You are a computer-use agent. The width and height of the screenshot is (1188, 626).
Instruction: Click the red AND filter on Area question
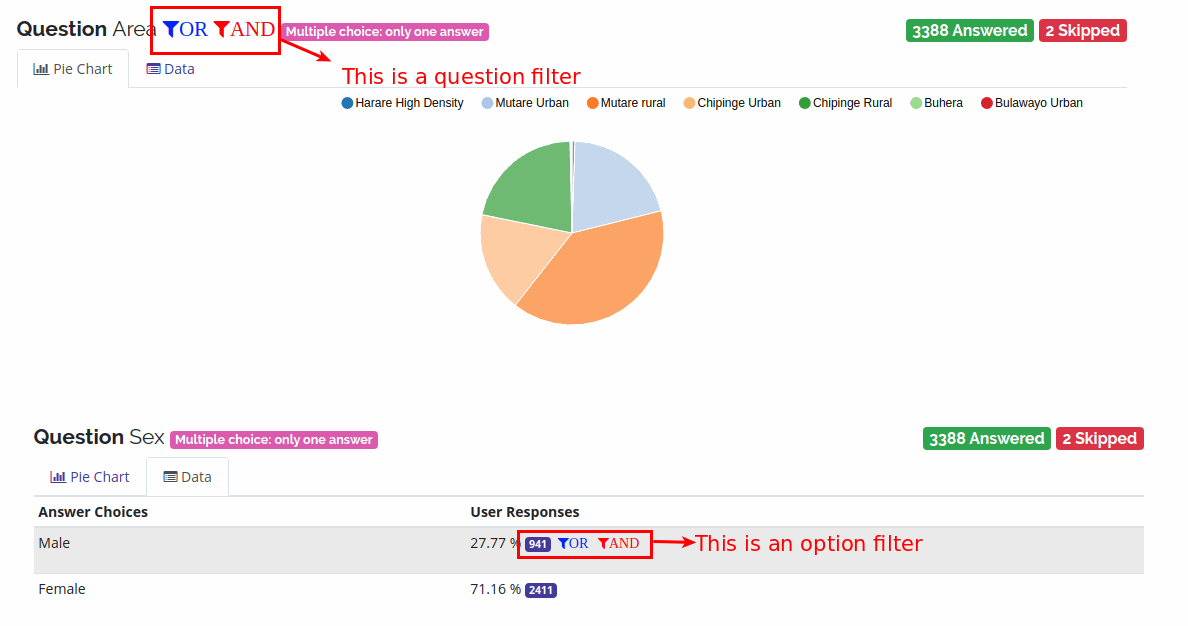point(244,30)
